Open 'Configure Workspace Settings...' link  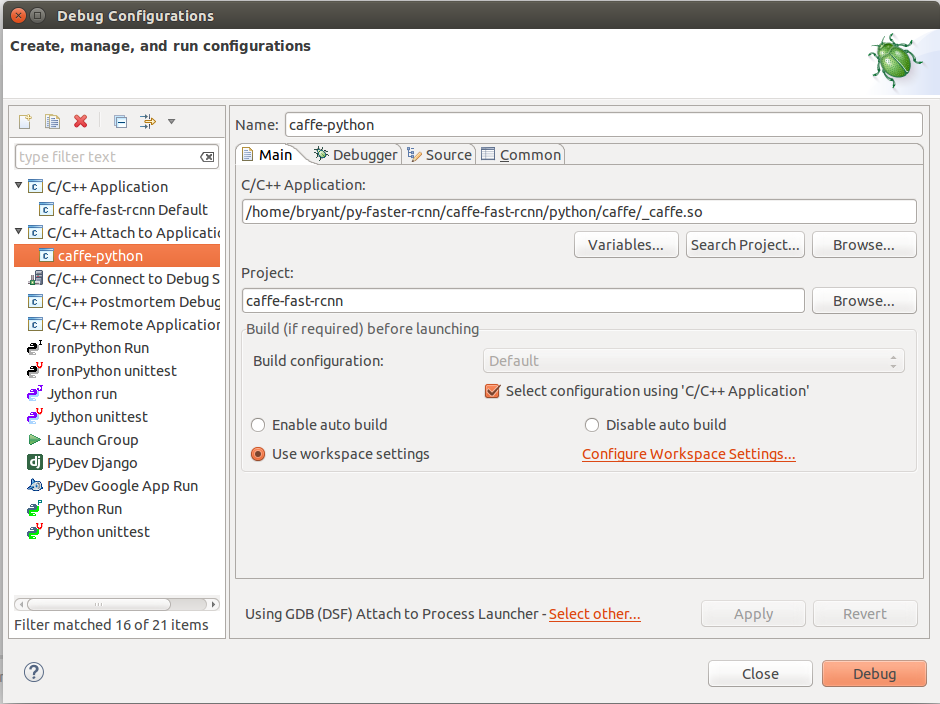pos(688,454)
